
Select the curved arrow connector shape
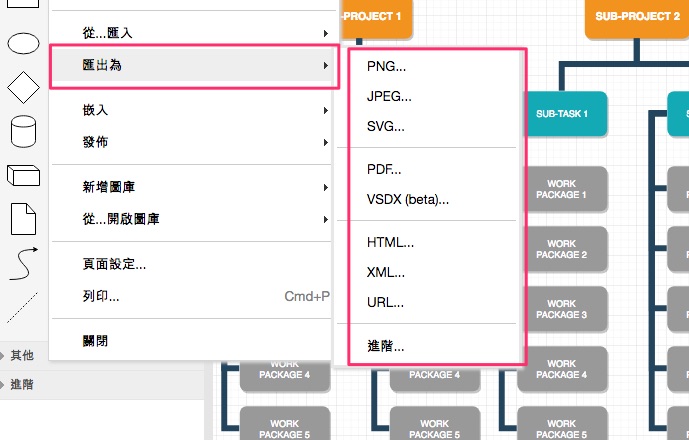23,263
